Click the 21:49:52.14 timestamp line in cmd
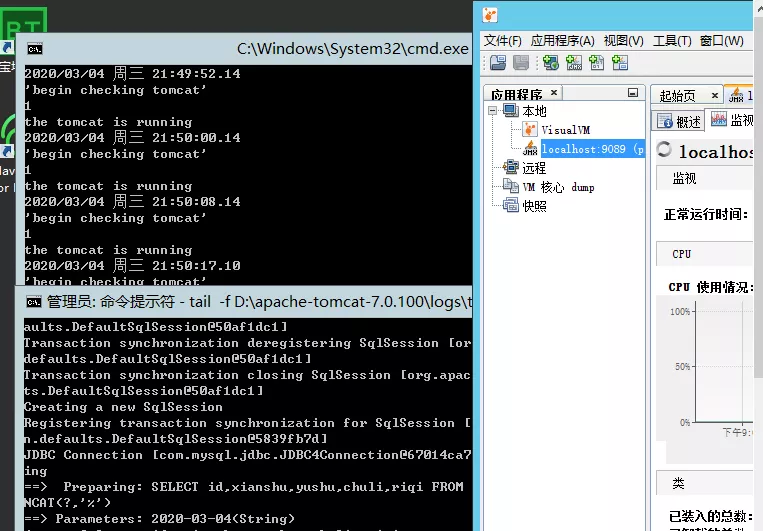The height and width of the screenshot is (531, 763). [x=132, y=74]
